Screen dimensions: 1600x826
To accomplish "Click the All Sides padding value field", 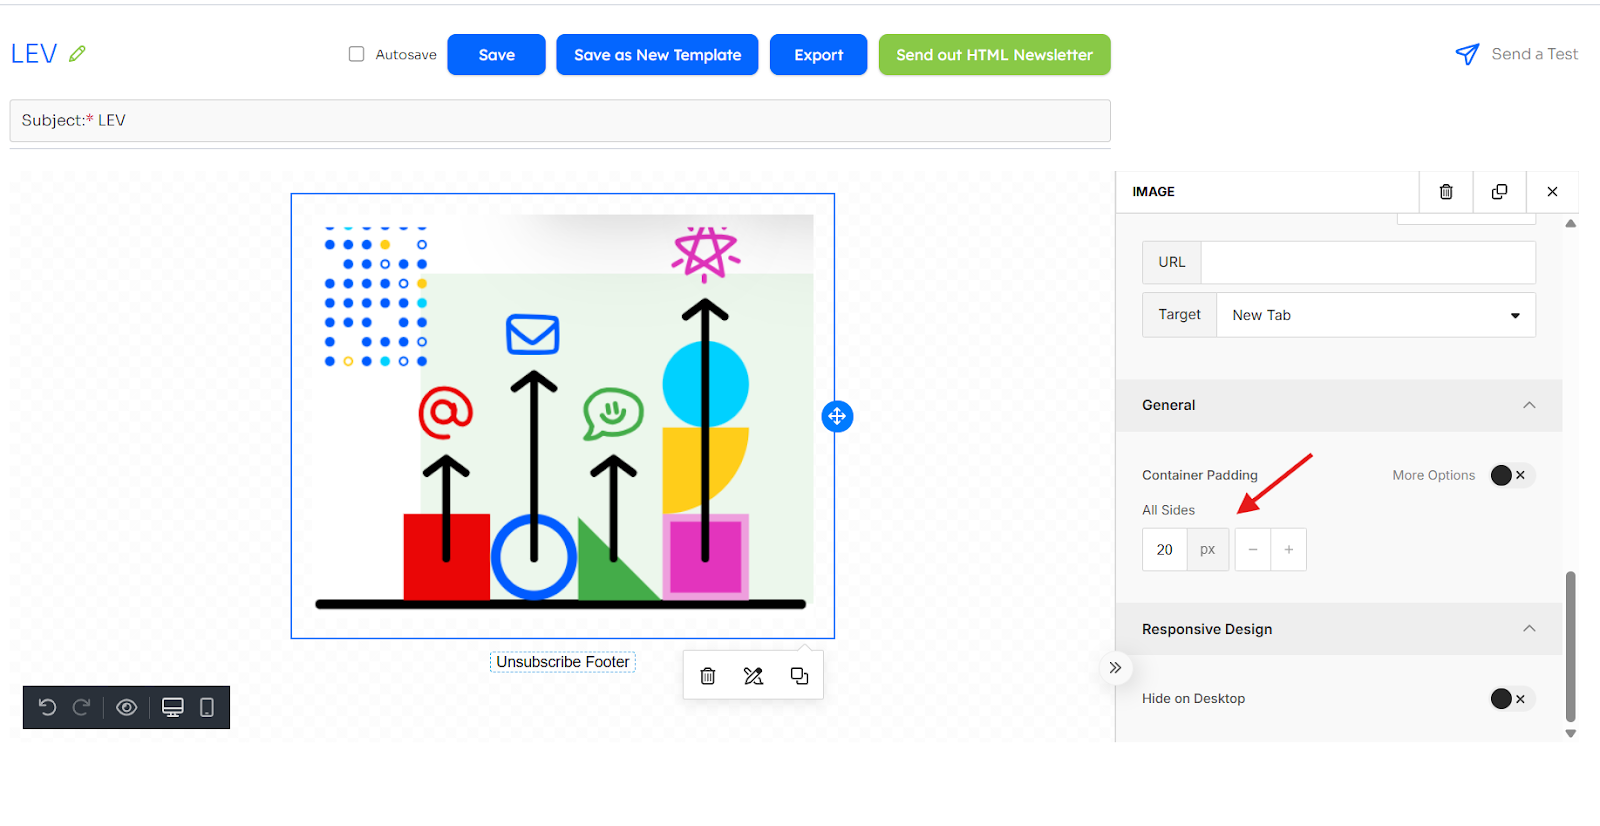I will click(1165, 550).
